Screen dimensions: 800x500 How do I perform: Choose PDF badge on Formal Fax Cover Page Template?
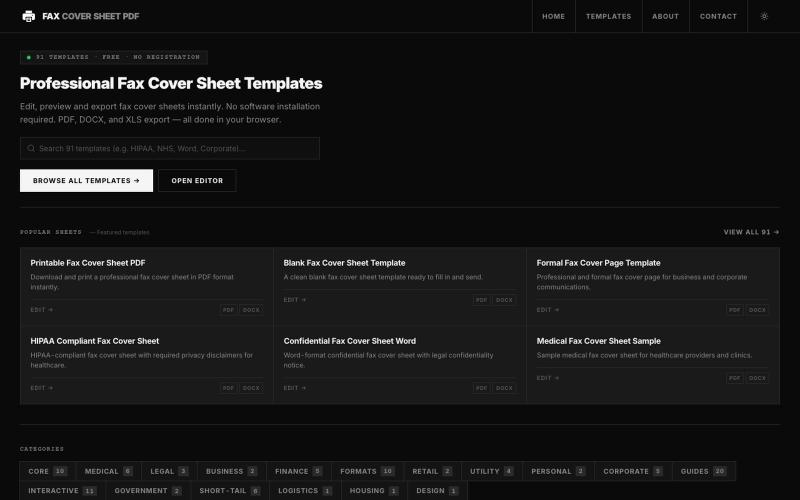734,310
